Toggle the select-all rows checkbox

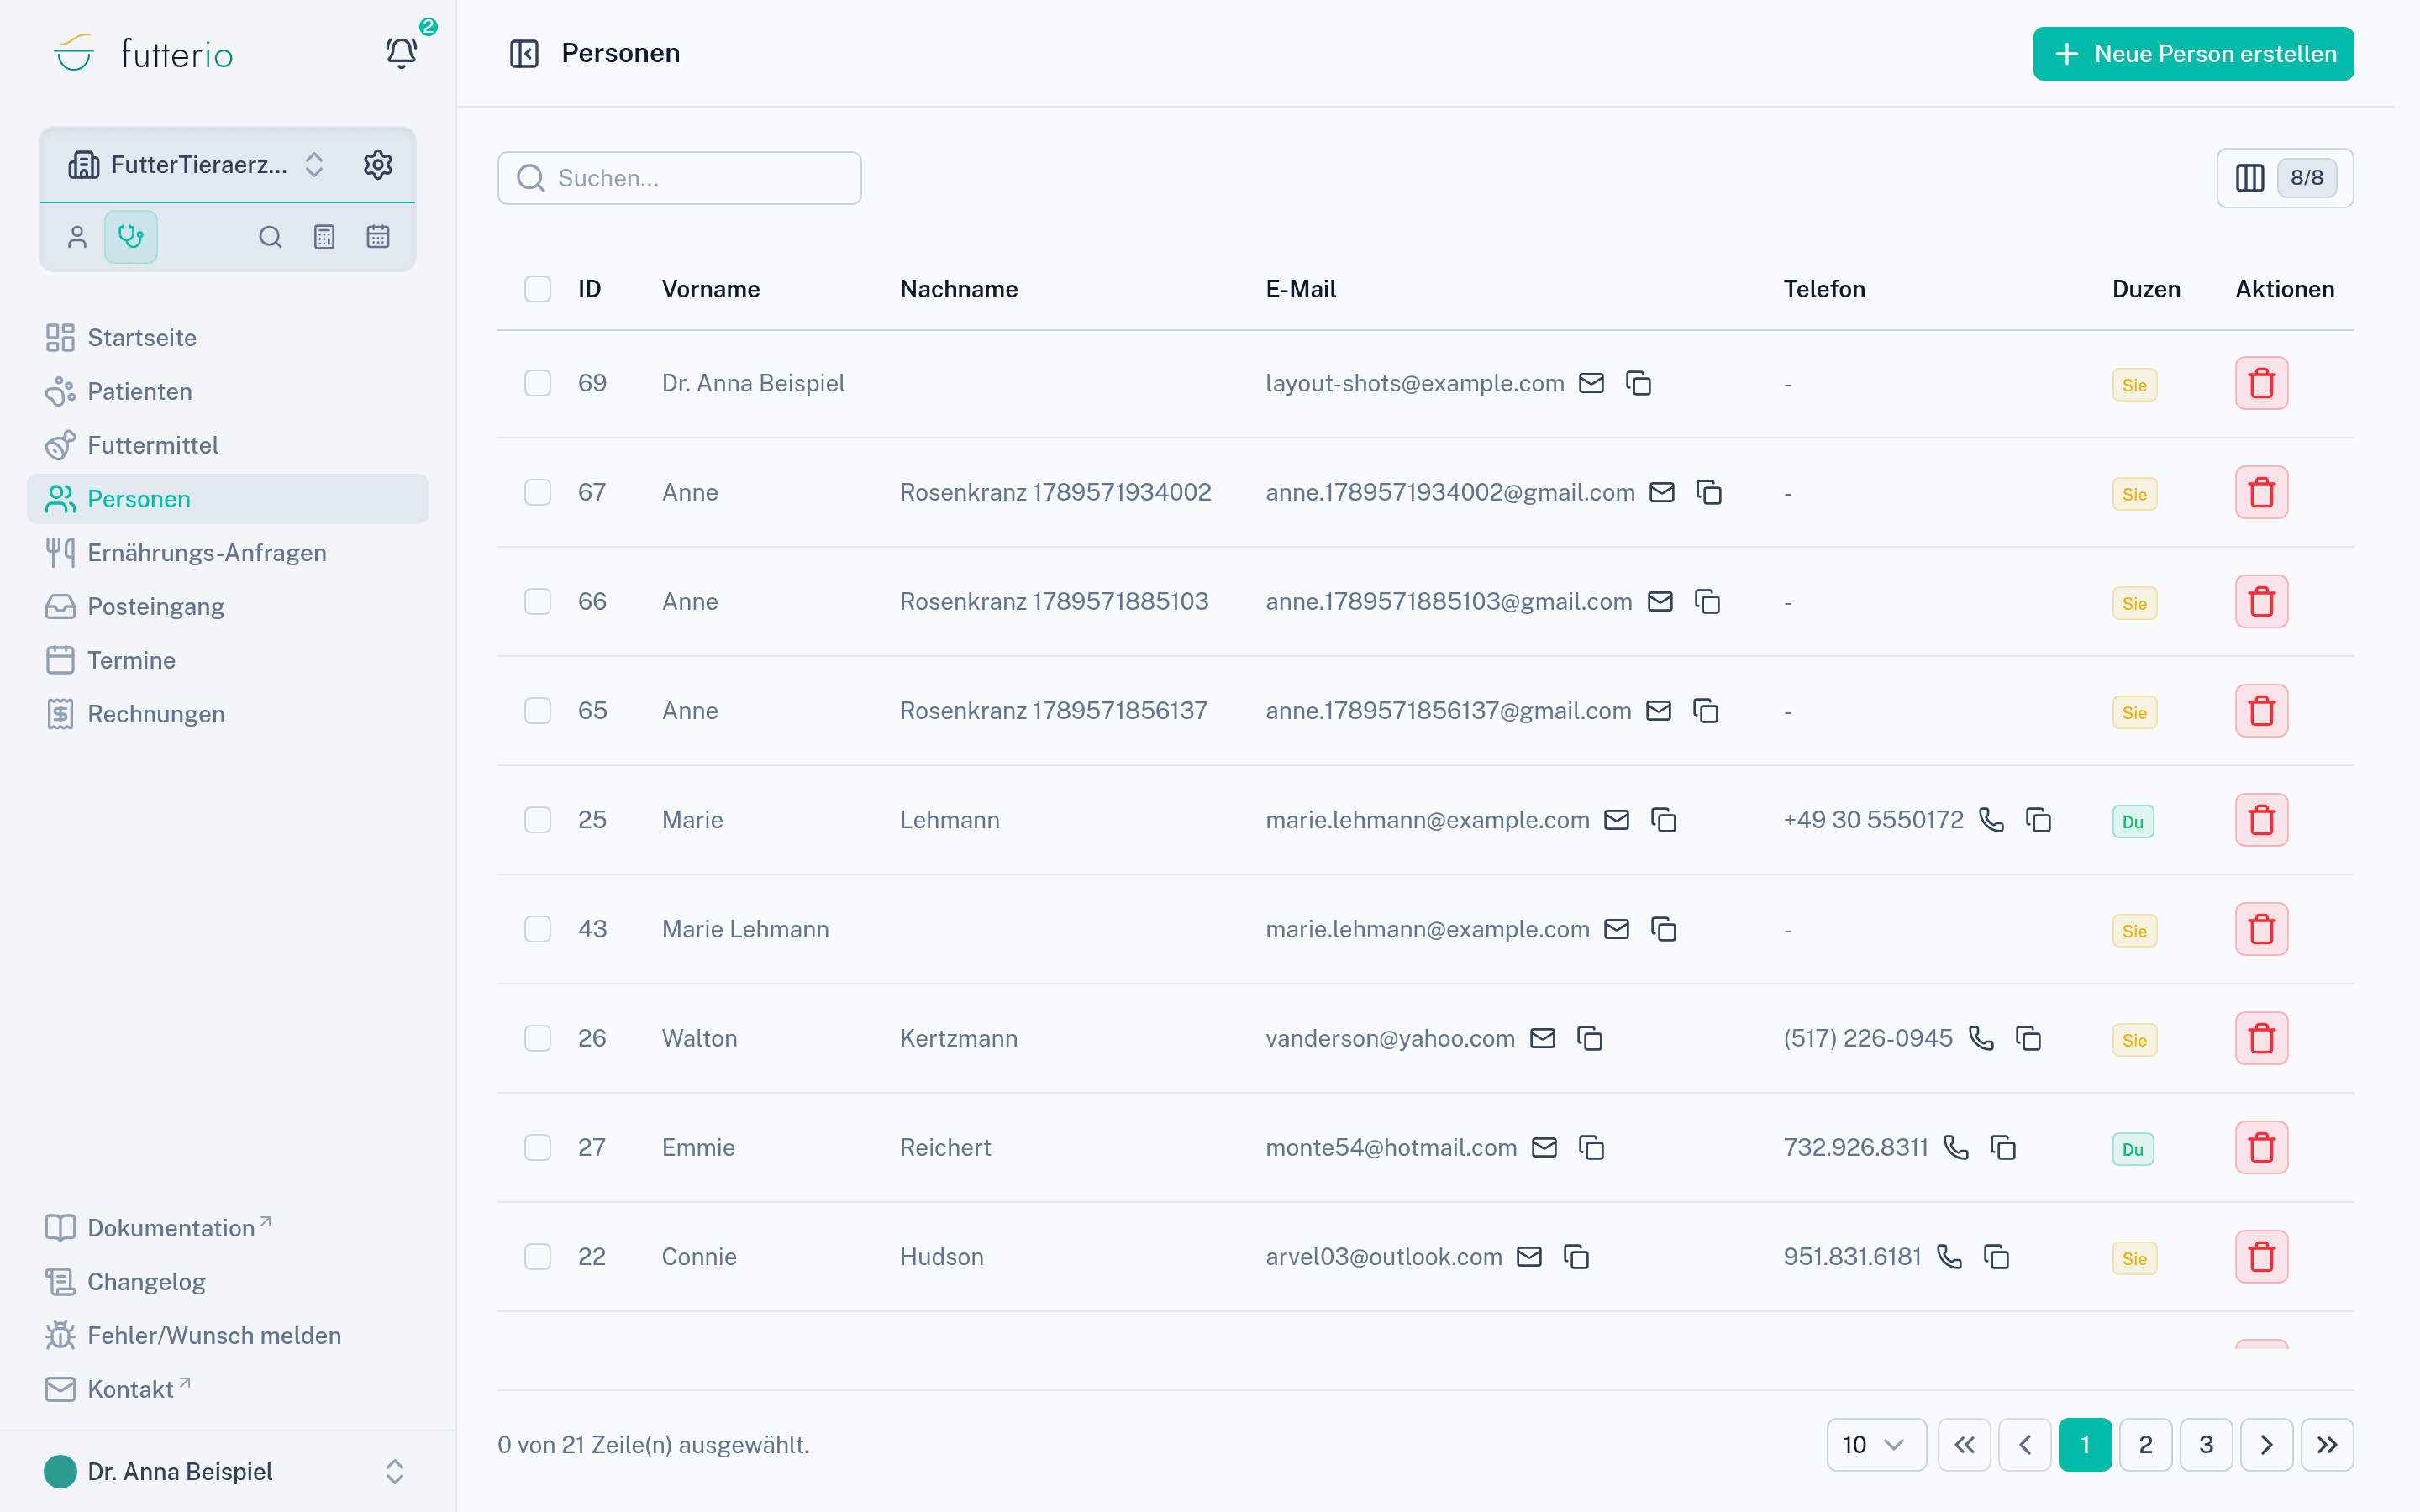(538, 289)
